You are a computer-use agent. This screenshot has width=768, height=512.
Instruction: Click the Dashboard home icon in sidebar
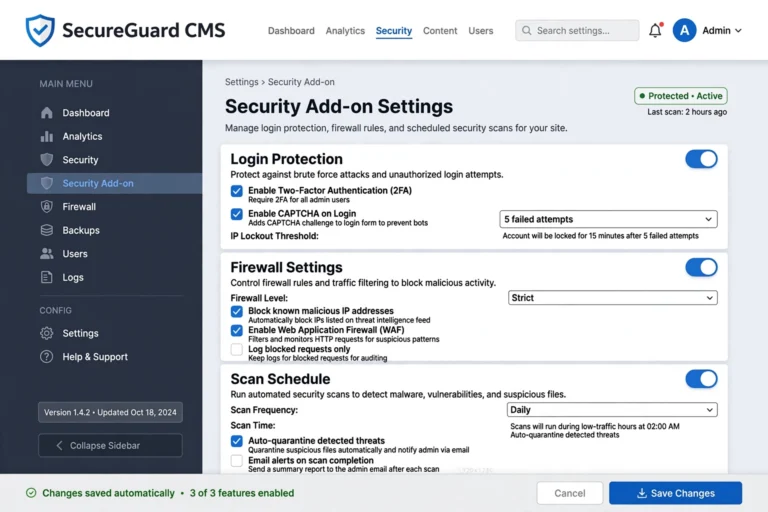click(x=47, y=113)
